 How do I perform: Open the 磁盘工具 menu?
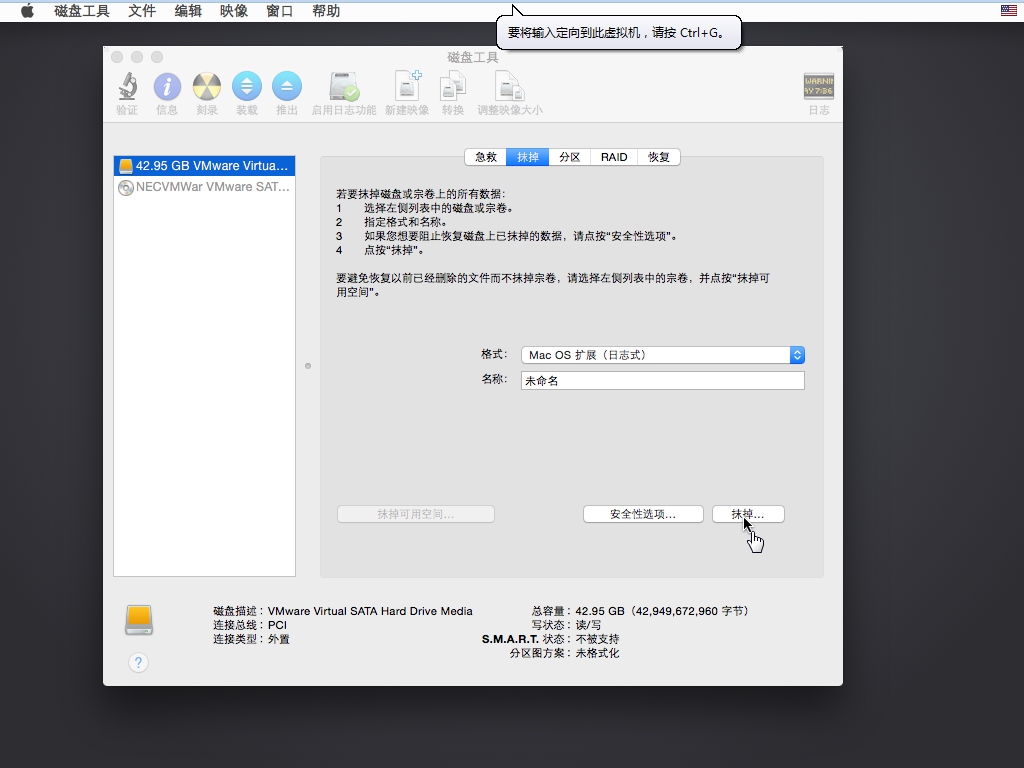[82, 11]
